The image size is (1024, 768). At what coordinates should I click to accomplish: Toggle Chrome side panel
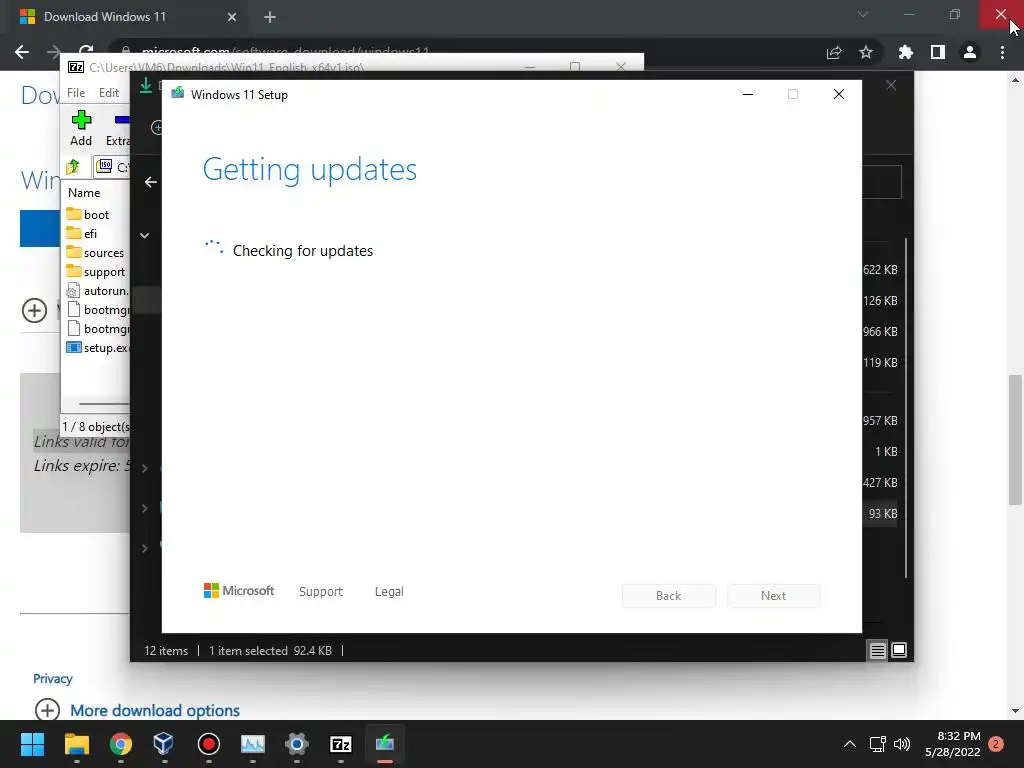[938, 52]
